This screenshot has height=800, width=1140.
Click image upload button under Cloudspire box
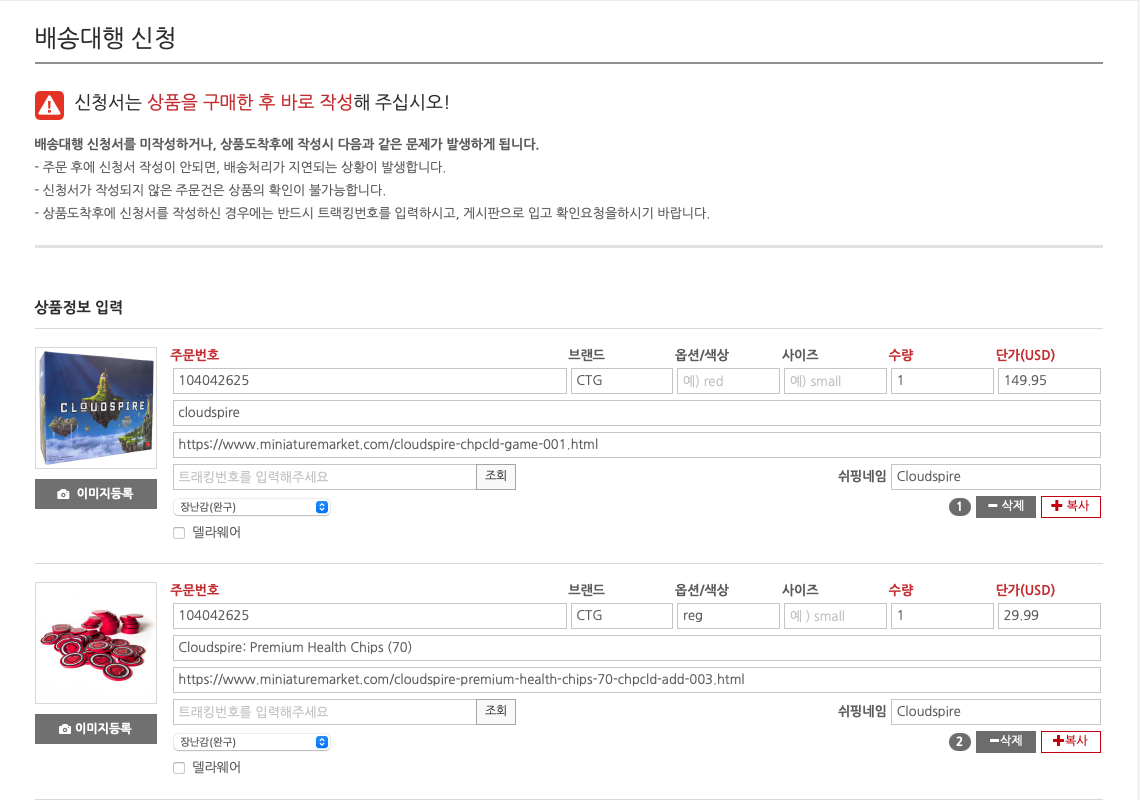(x=96, y=494)
